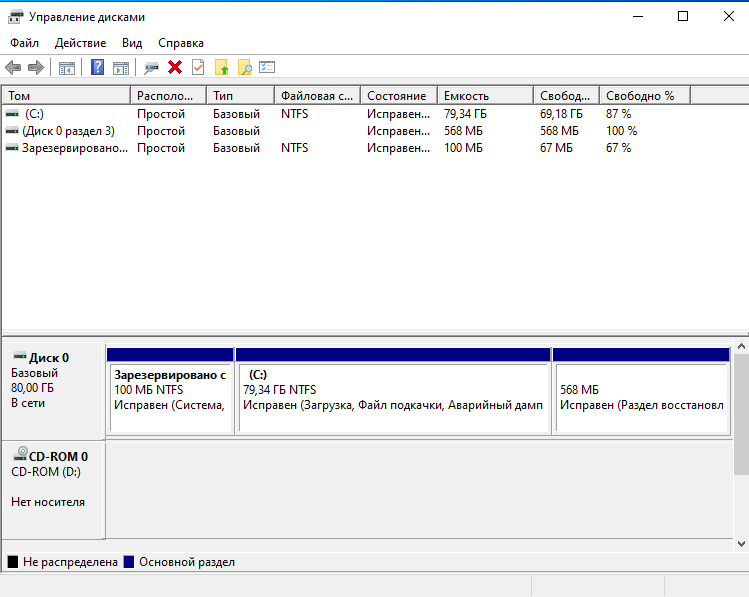Click the red X delete icon
The height and width of the screenshot is (597, 749).
coord(175,67)
